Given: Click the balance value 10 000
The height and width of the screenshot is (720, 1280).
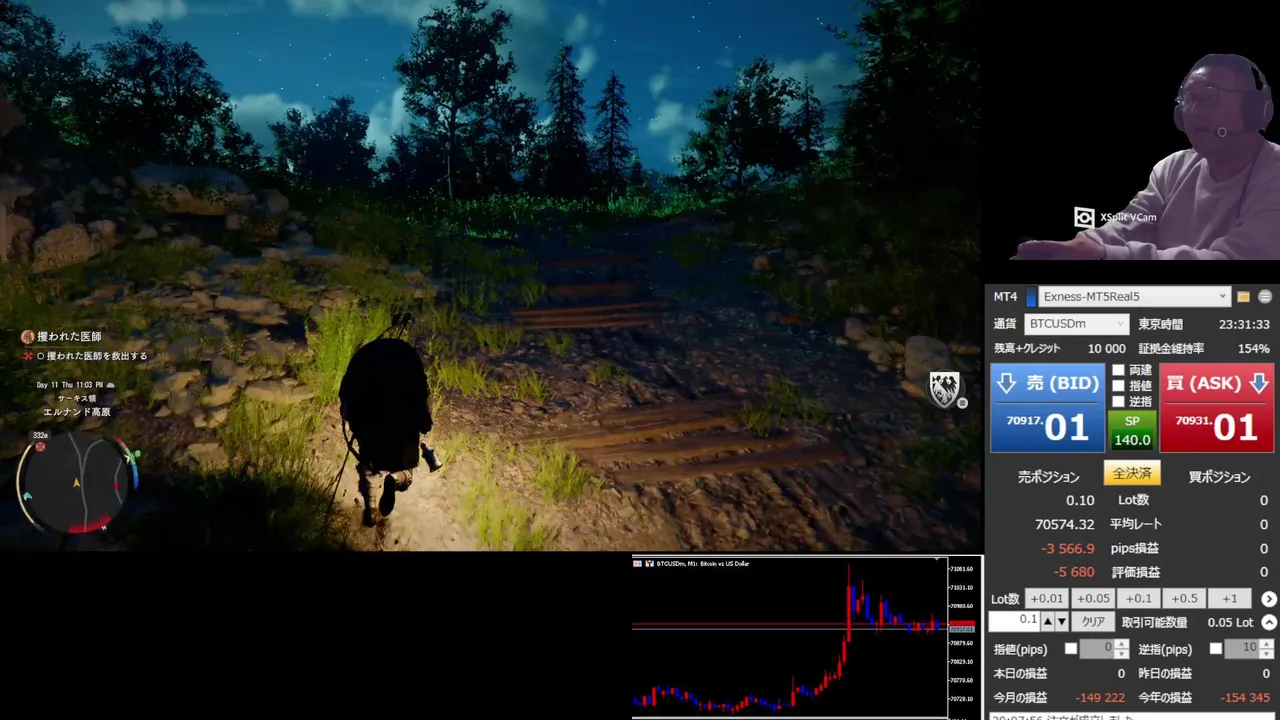Looking at the screenshot, I should [1107, 348].
